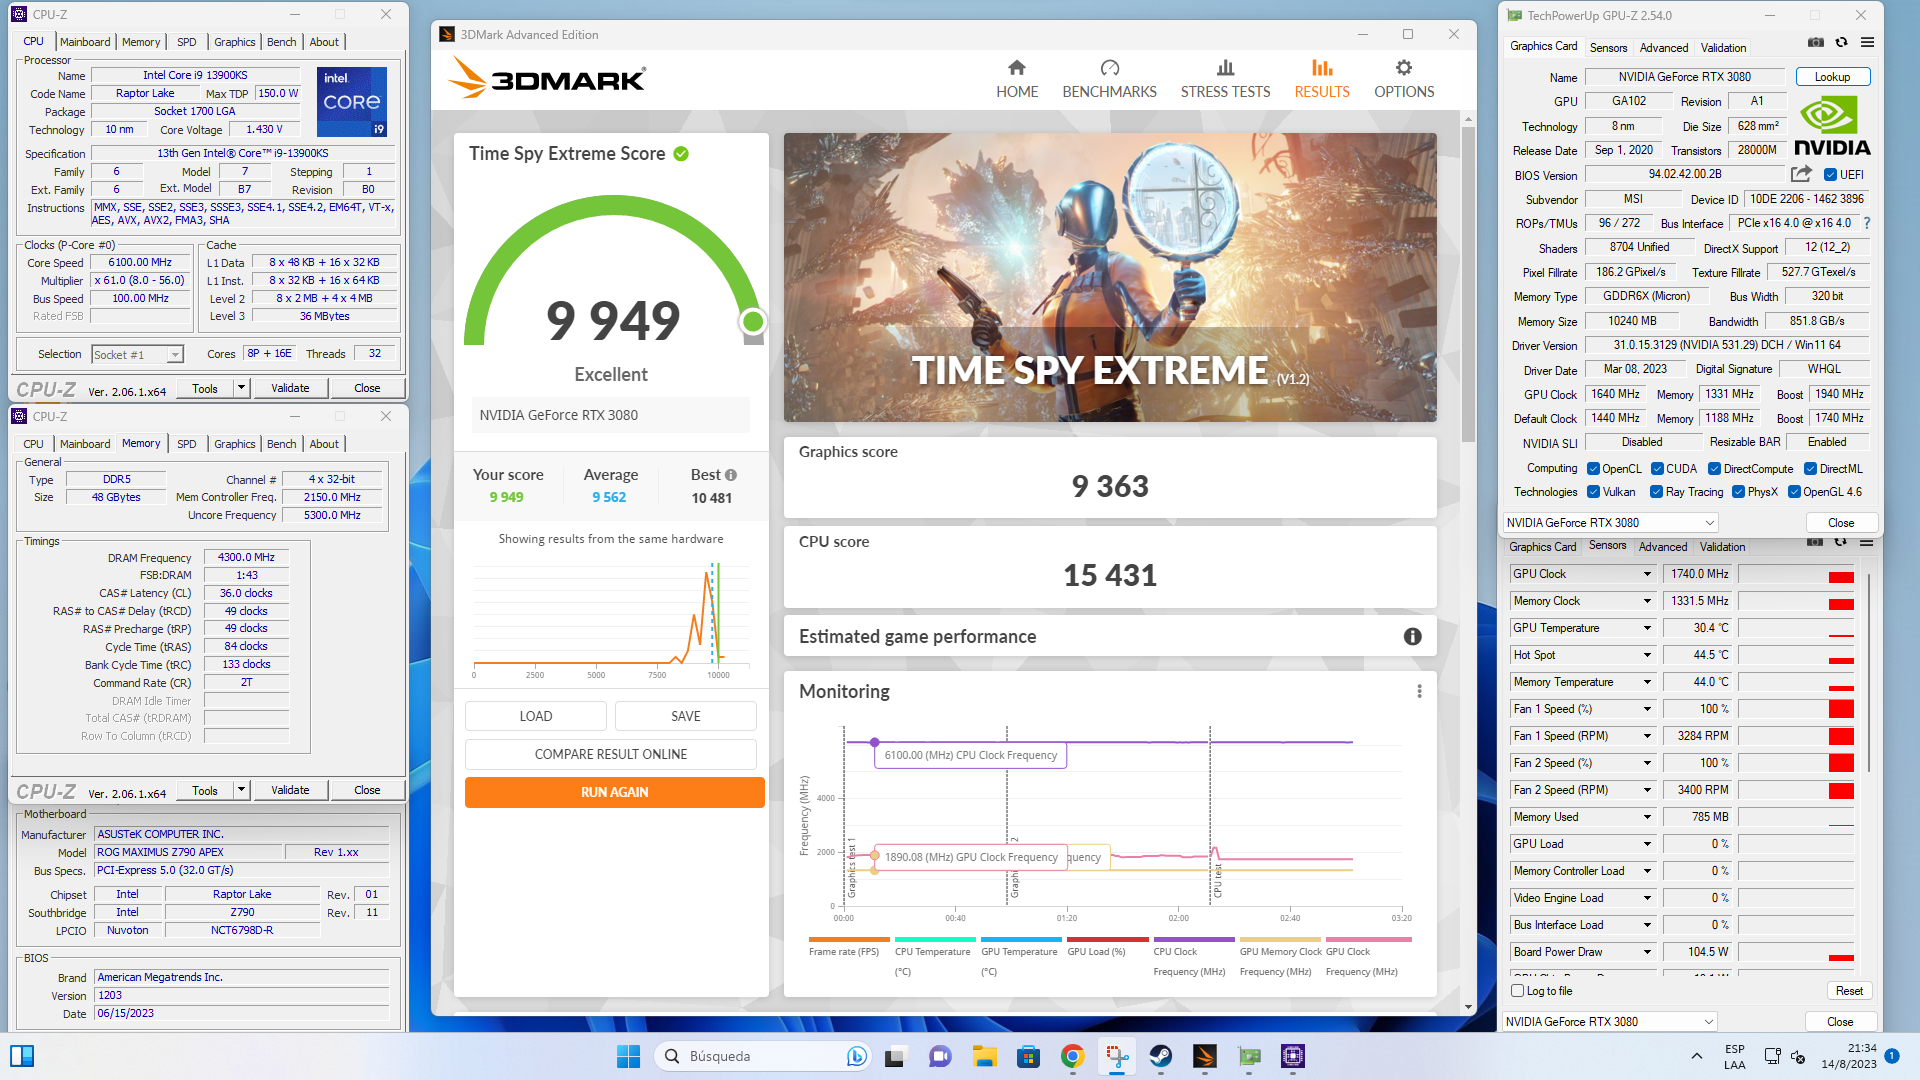Screen dimensions: 1920x1080
Task: Switch to Sensors tab in GPU-Z top window
Action: [1608, 48]
